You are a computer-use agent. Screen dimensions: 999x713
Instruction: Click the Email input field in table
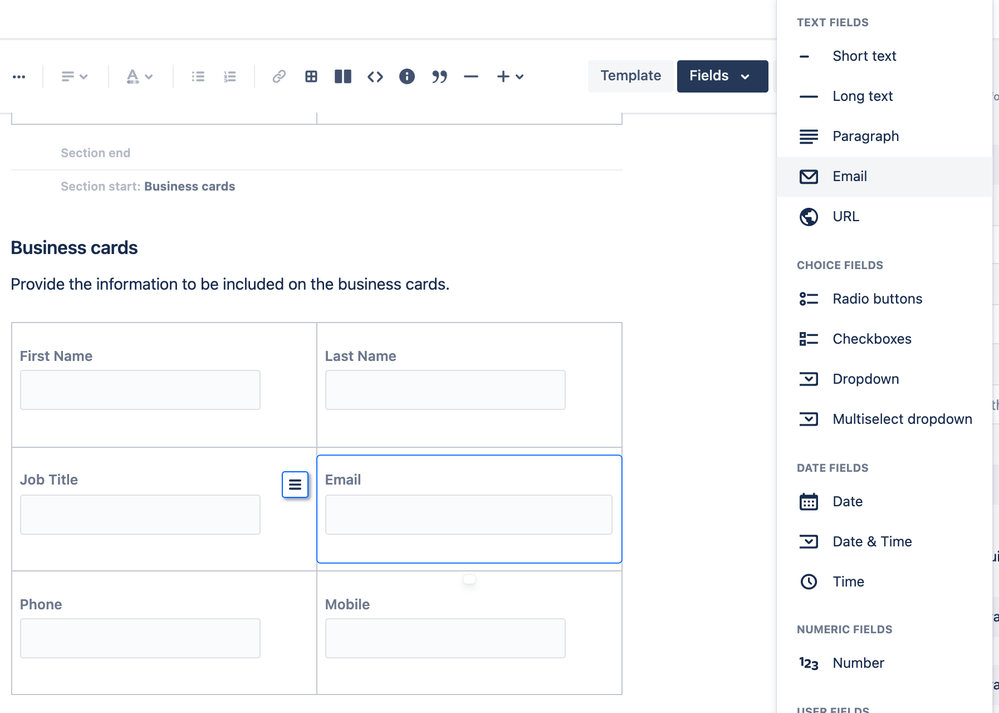469,515
